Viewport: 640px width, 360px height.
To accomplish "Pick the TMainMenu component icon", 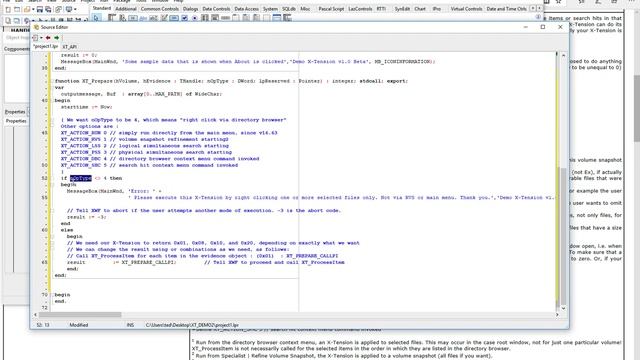I will (112, 18).
